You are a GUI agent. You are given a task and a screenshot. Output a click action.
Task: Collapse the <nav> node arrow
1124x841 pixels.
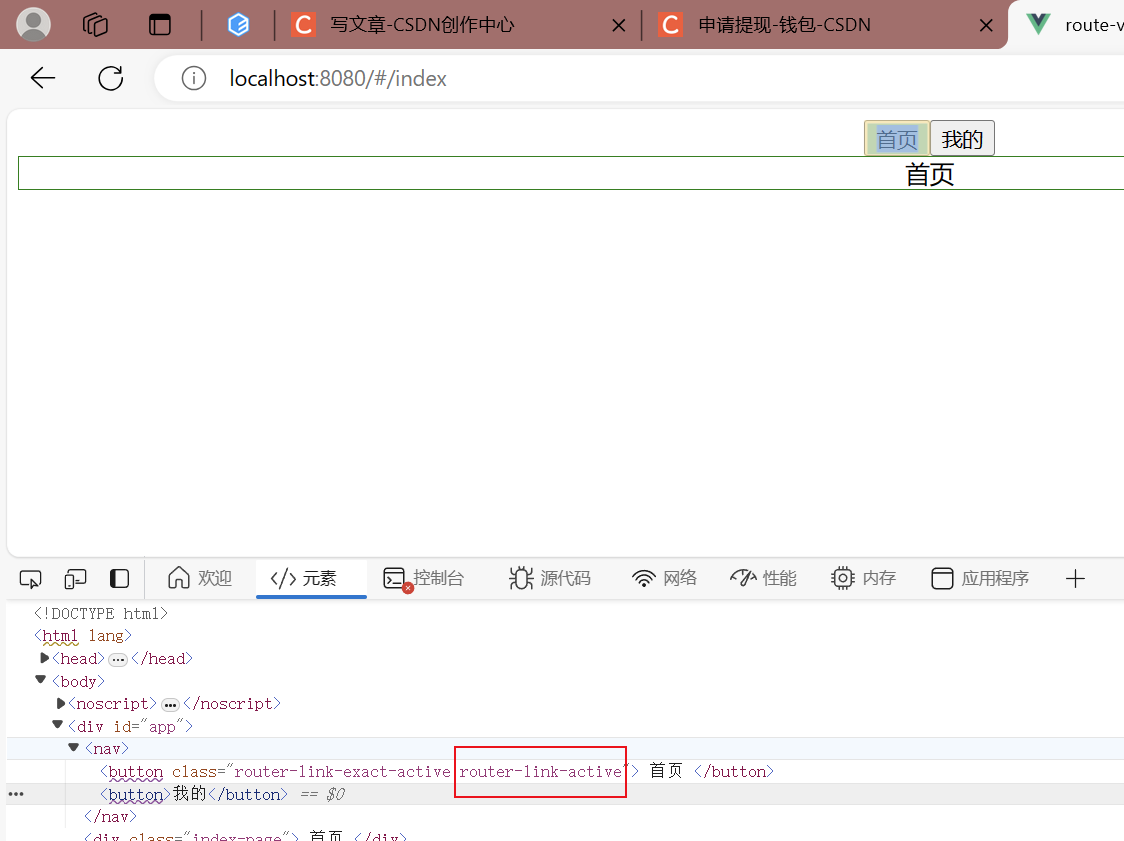pos(73,747)
